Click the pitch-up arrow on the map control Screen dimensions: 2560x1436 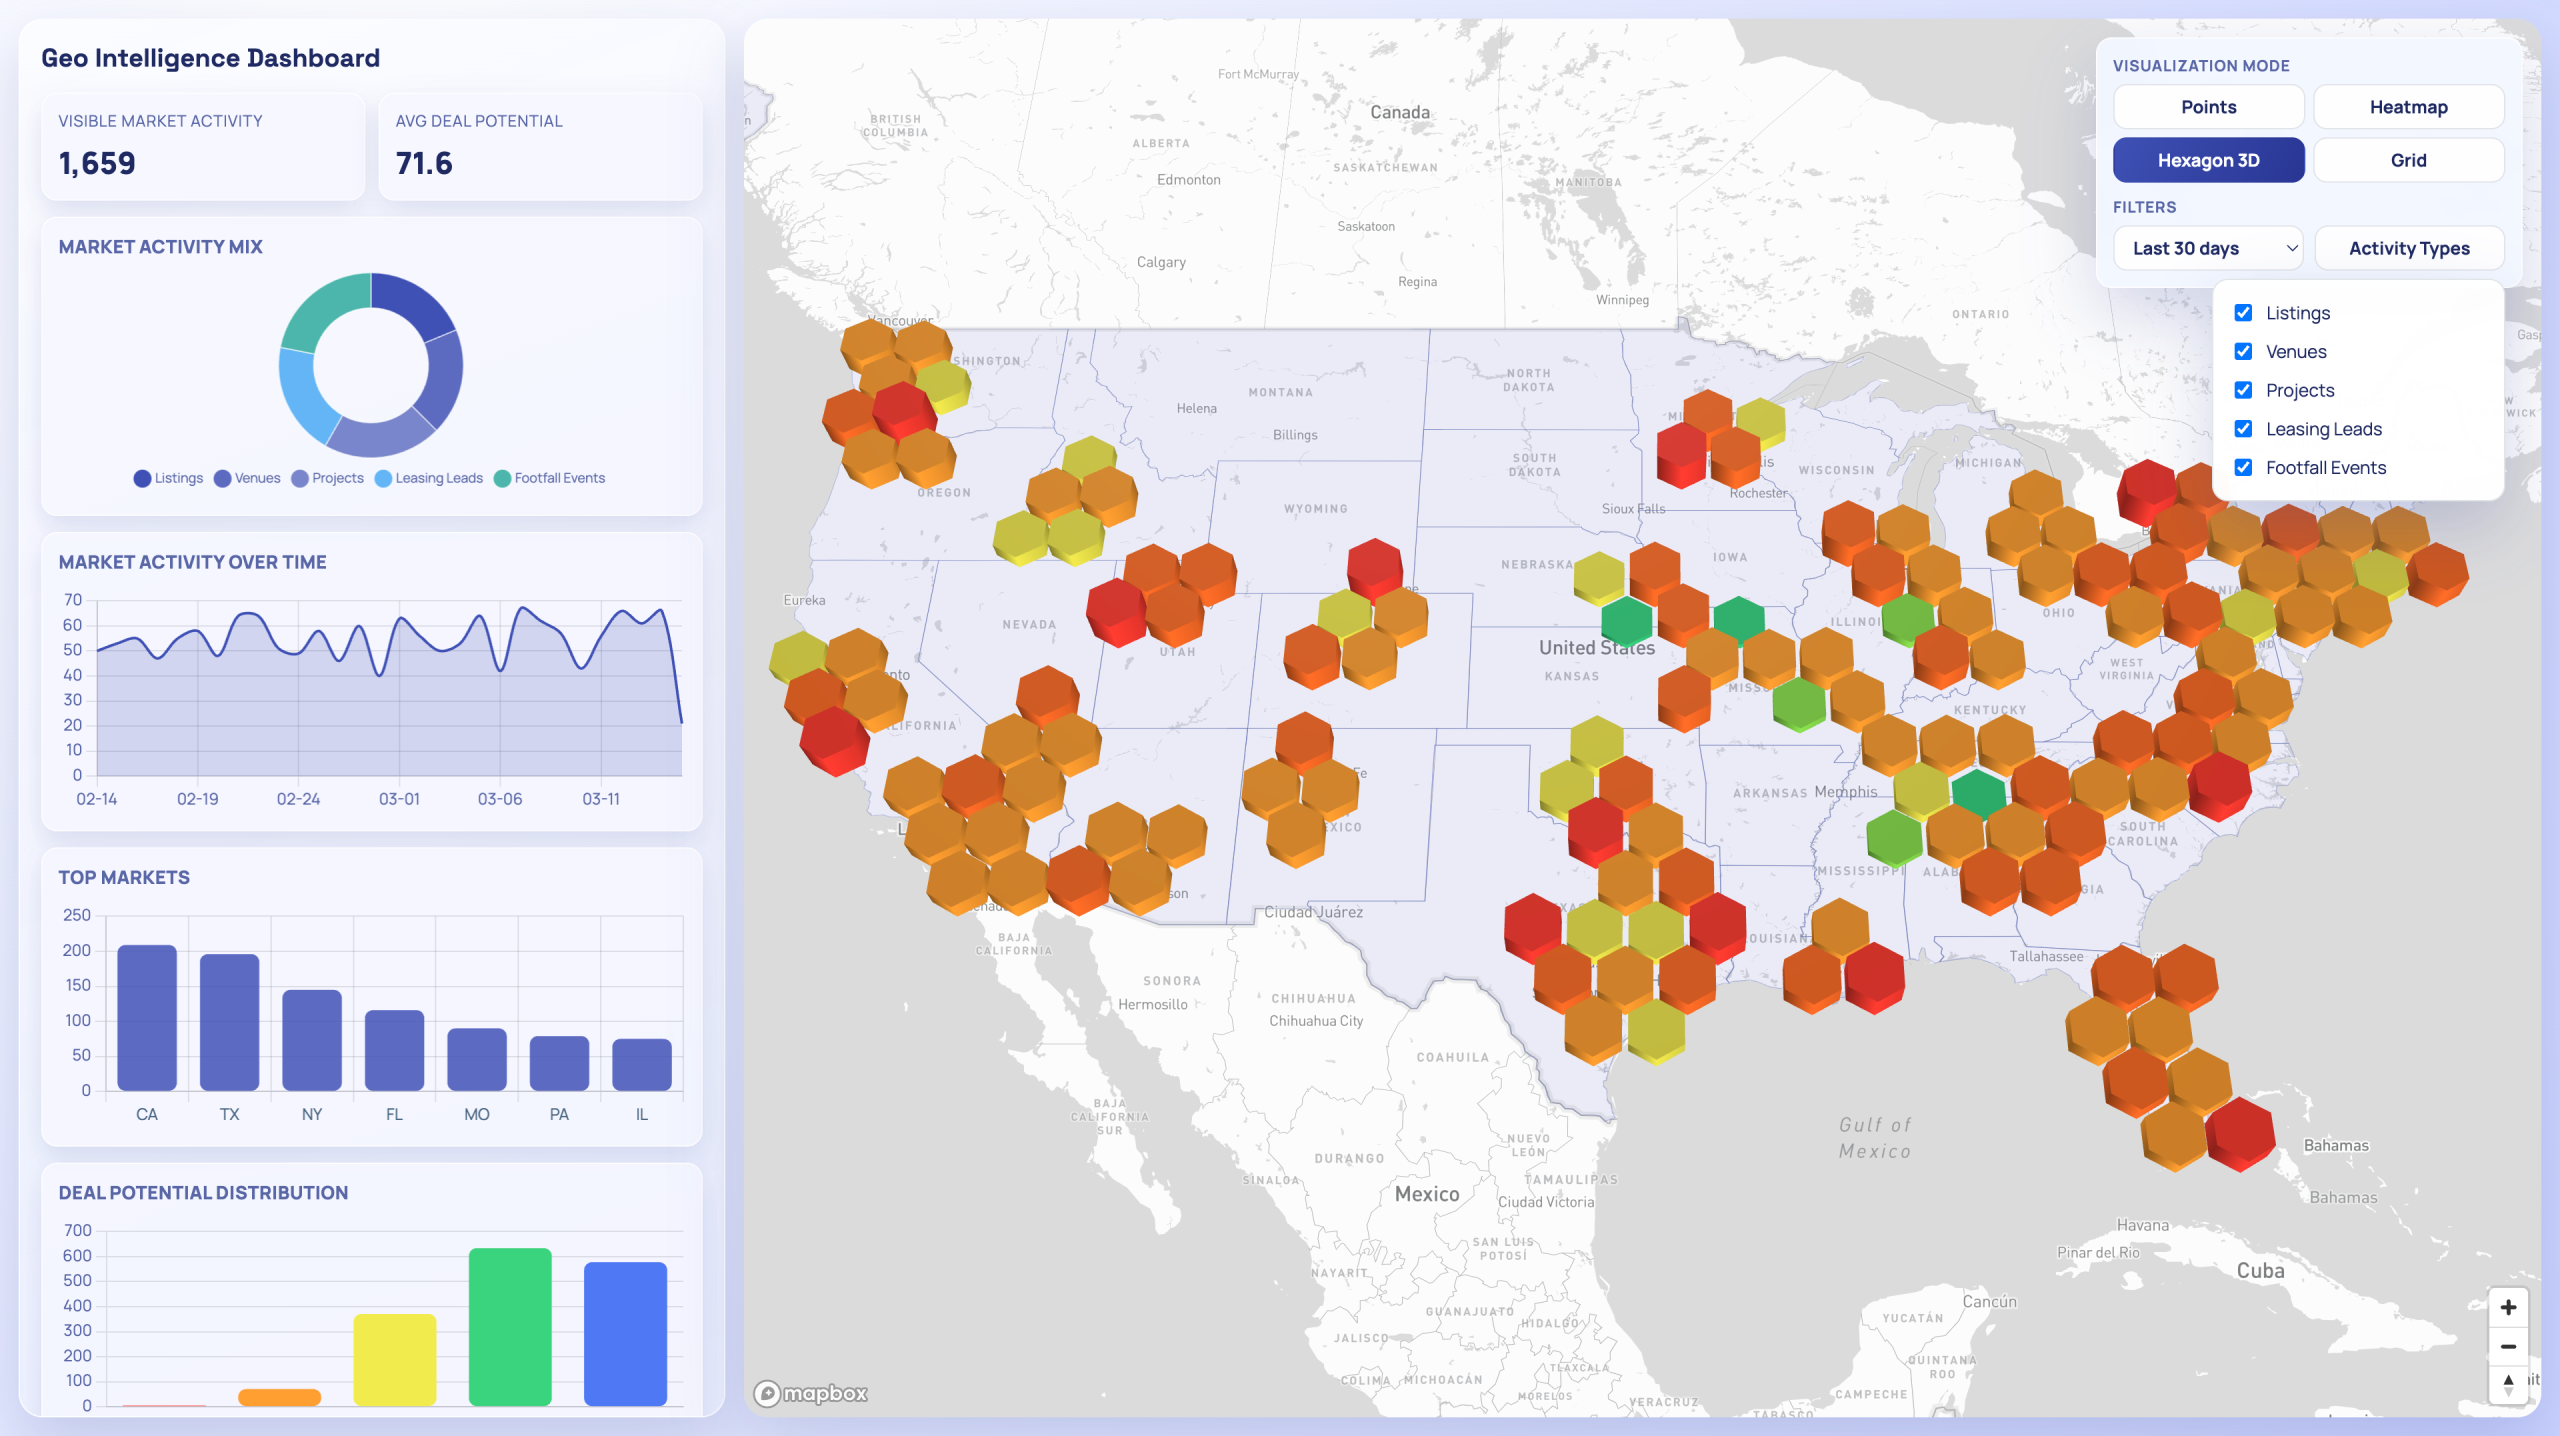2510,1378
